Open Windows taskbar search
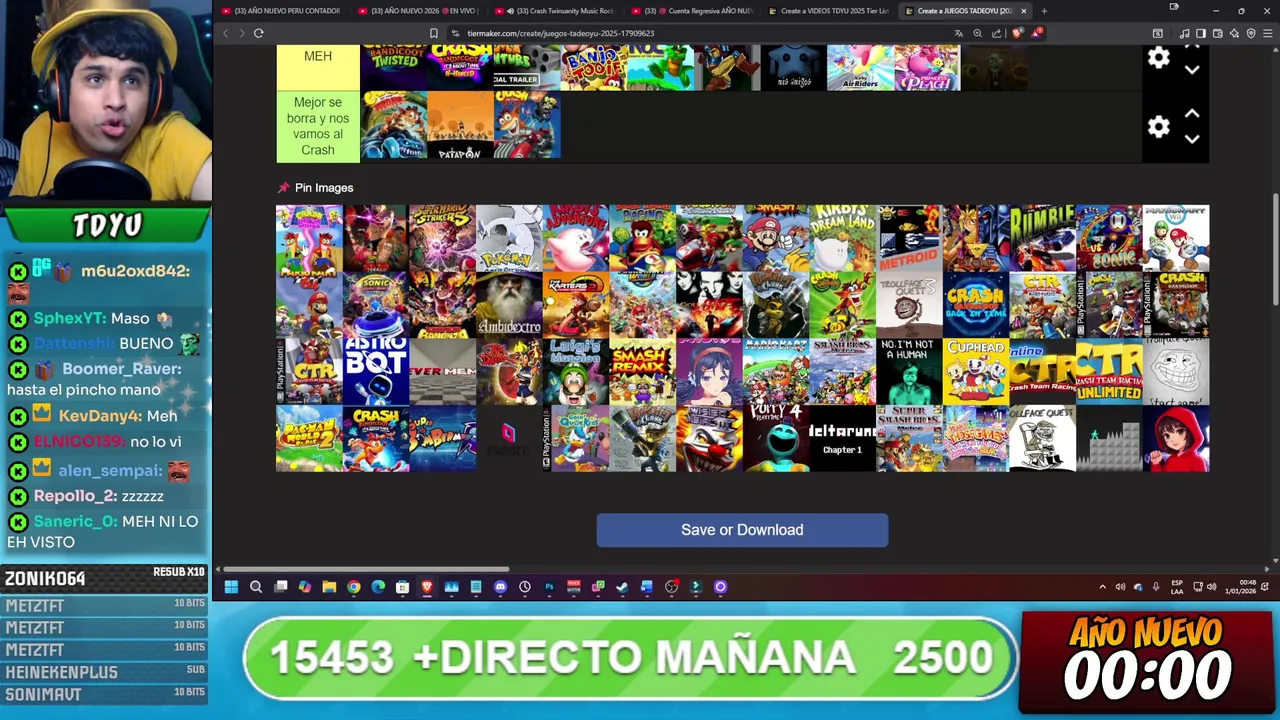The height and width of the screenshot is (720, 1280). pyautogui.click(x=256, y=587)
